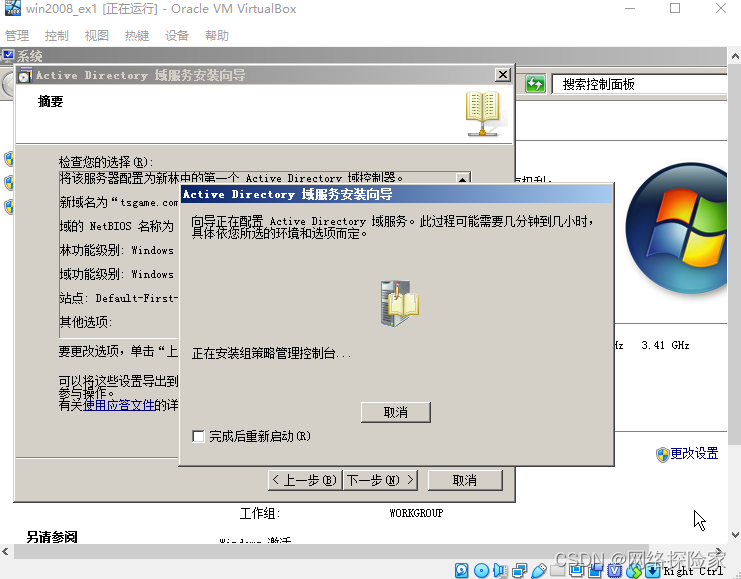Screen dimensions: 741x579
Task: Open the 控制 menu
Action: click(57, 35)
